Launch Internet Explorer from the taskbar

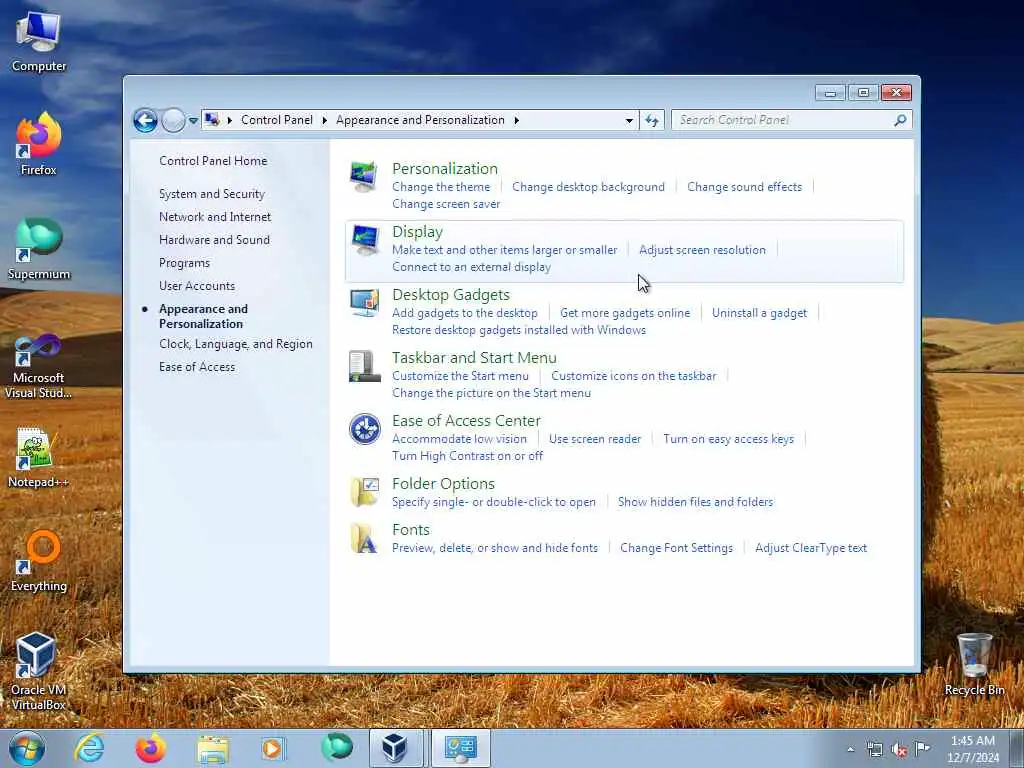click(89, 748)
